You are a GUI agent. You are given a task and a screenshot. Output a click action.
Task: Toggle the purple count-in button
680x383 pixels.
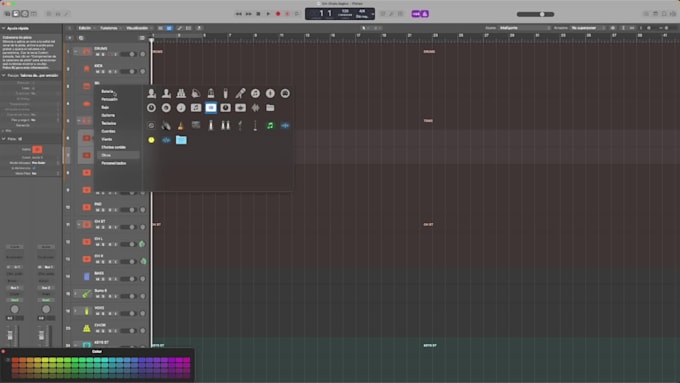(x=416, y=14)
